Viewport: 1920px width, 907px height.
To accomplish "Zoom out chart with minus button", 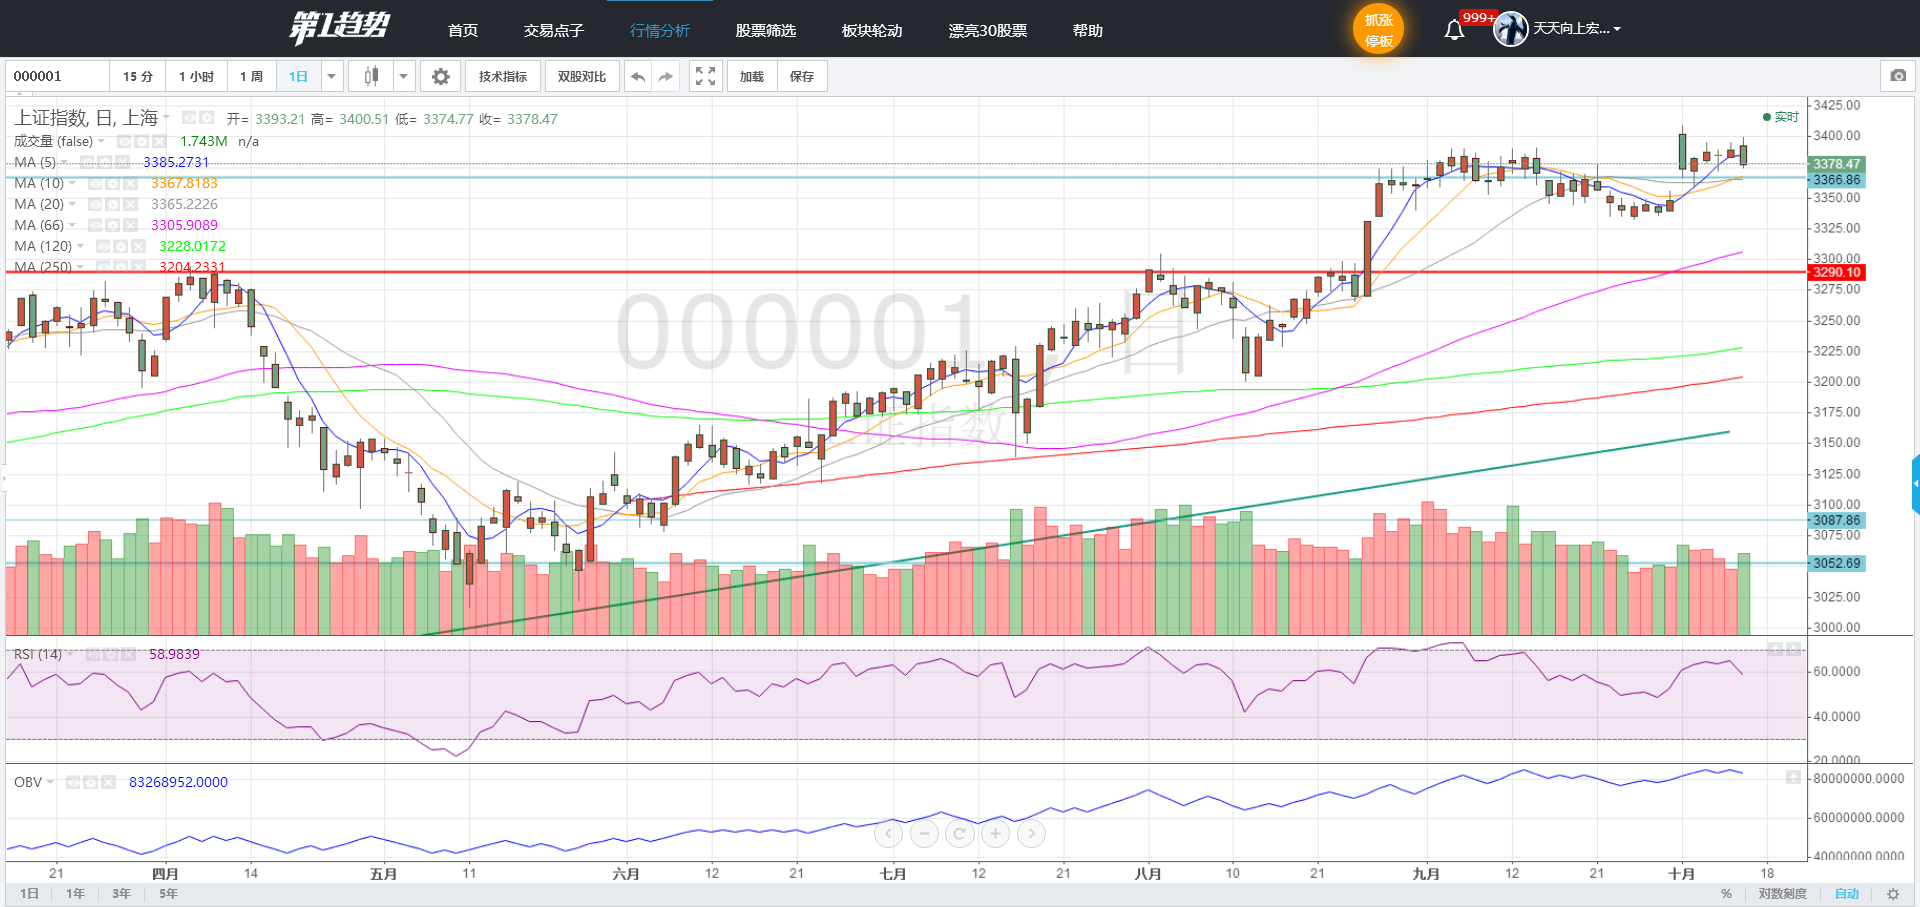I will tap(924, 833).
